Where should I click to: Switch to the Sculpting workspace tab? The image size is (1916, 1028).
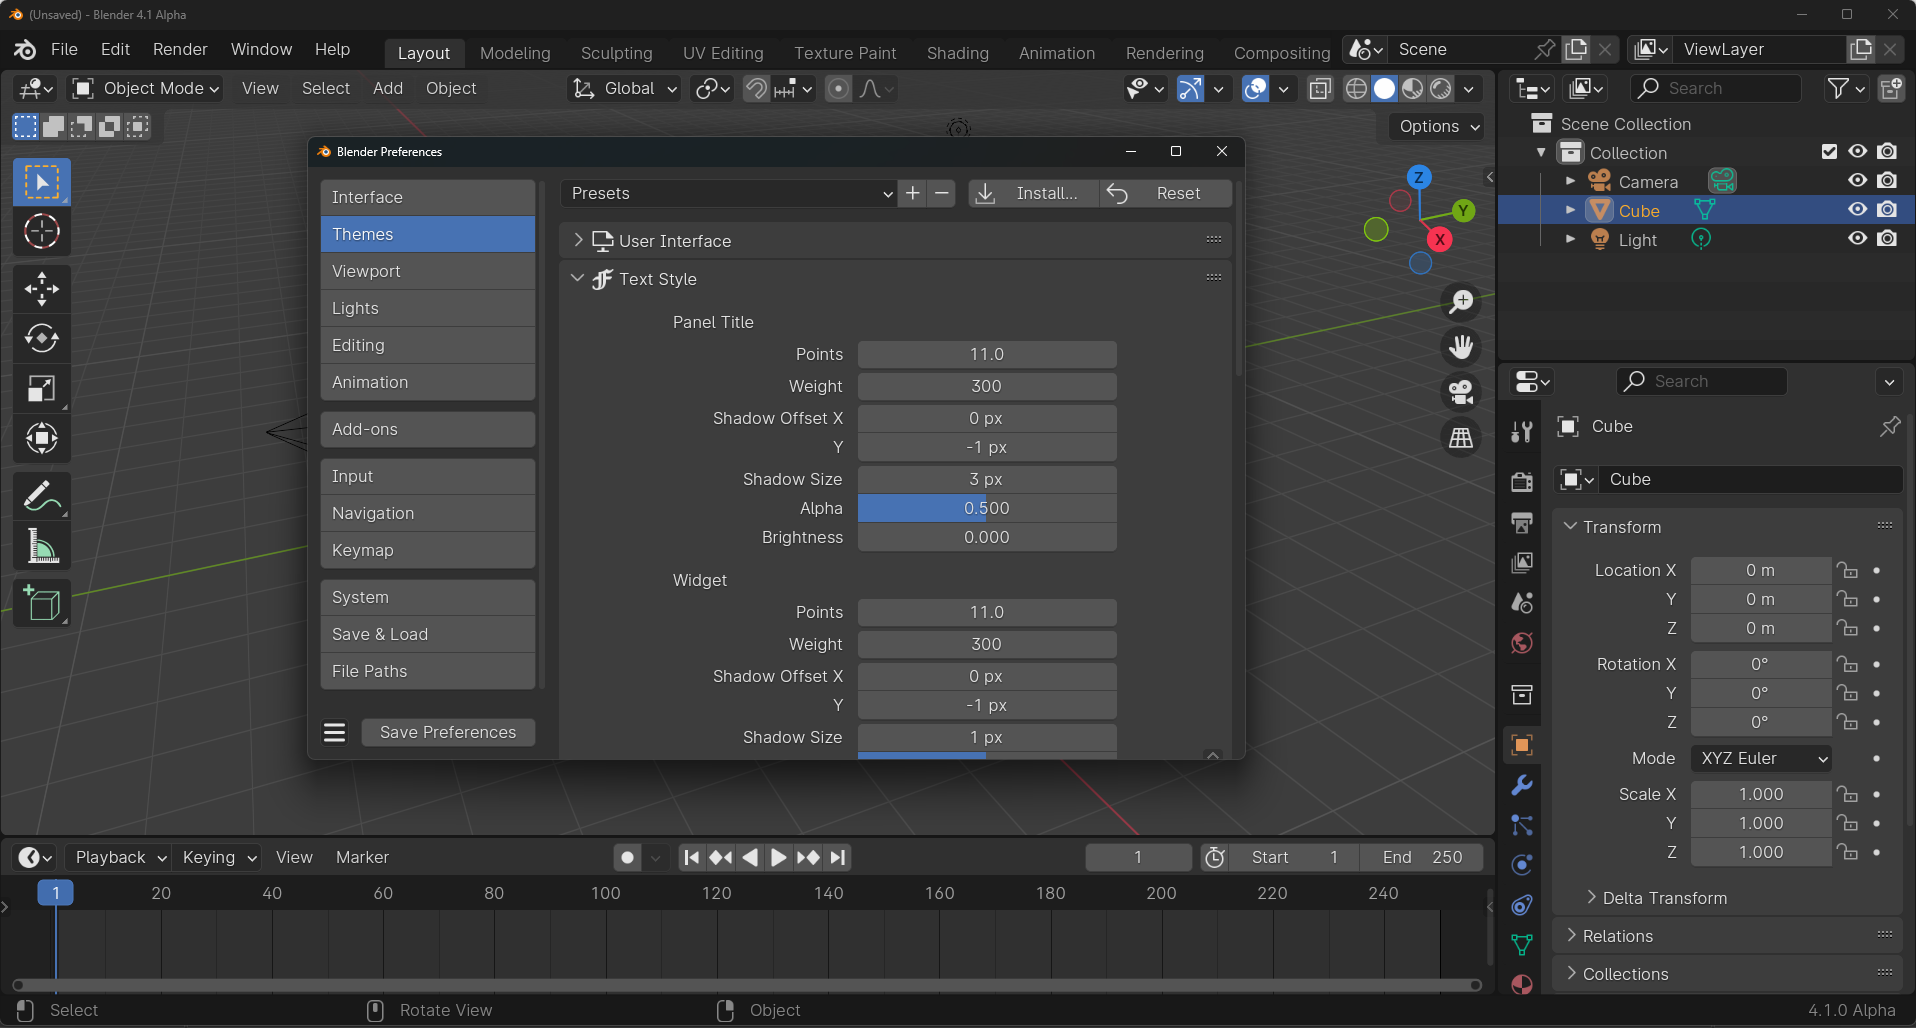coord(616,53)
